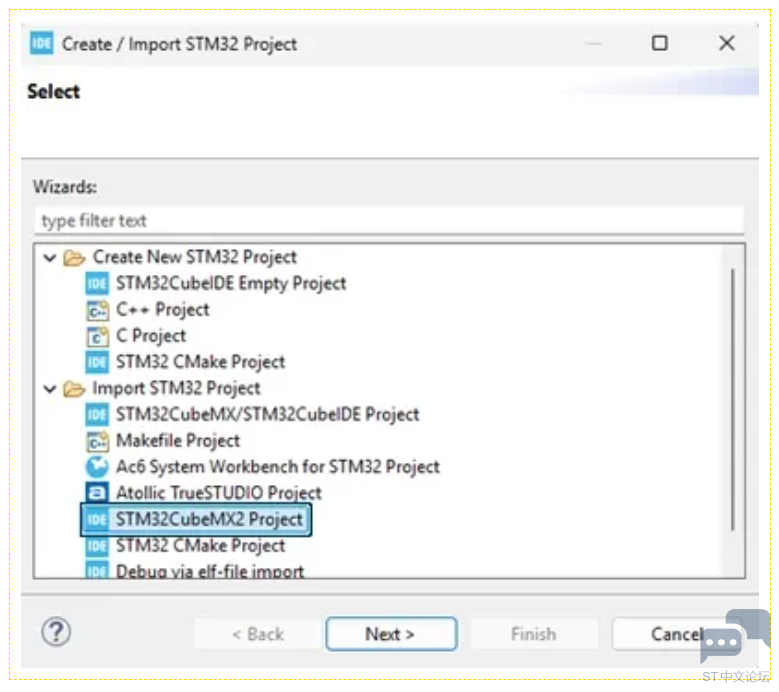
Task: Select the C++ Project wizard
Action: (163, 310)
